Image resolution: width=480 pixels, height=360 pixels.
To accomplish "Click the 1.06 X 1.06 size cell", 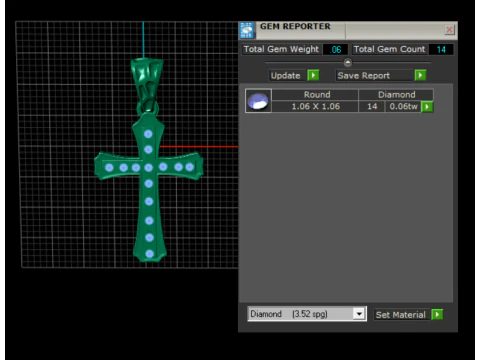I will coord(315,107).
